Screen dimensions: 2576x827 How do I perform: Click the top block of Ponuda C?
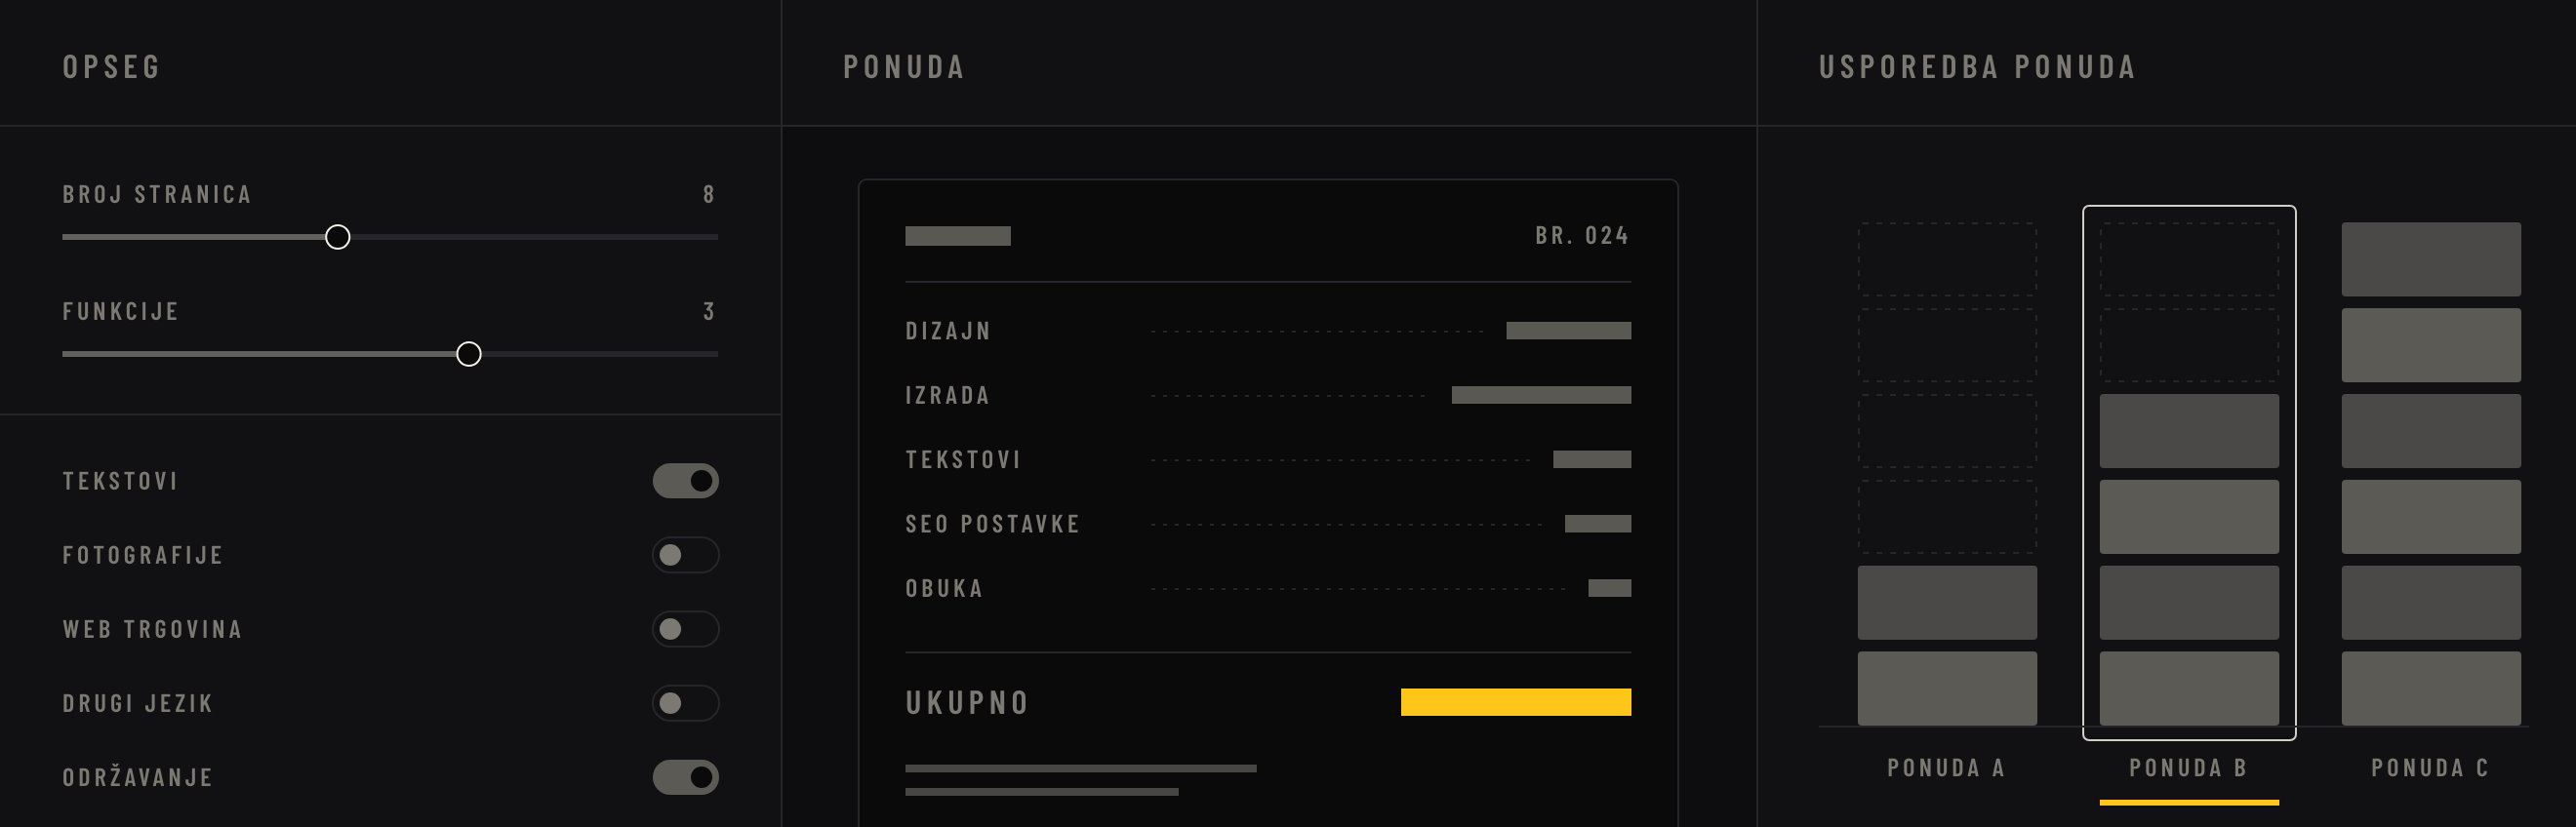2431,259
